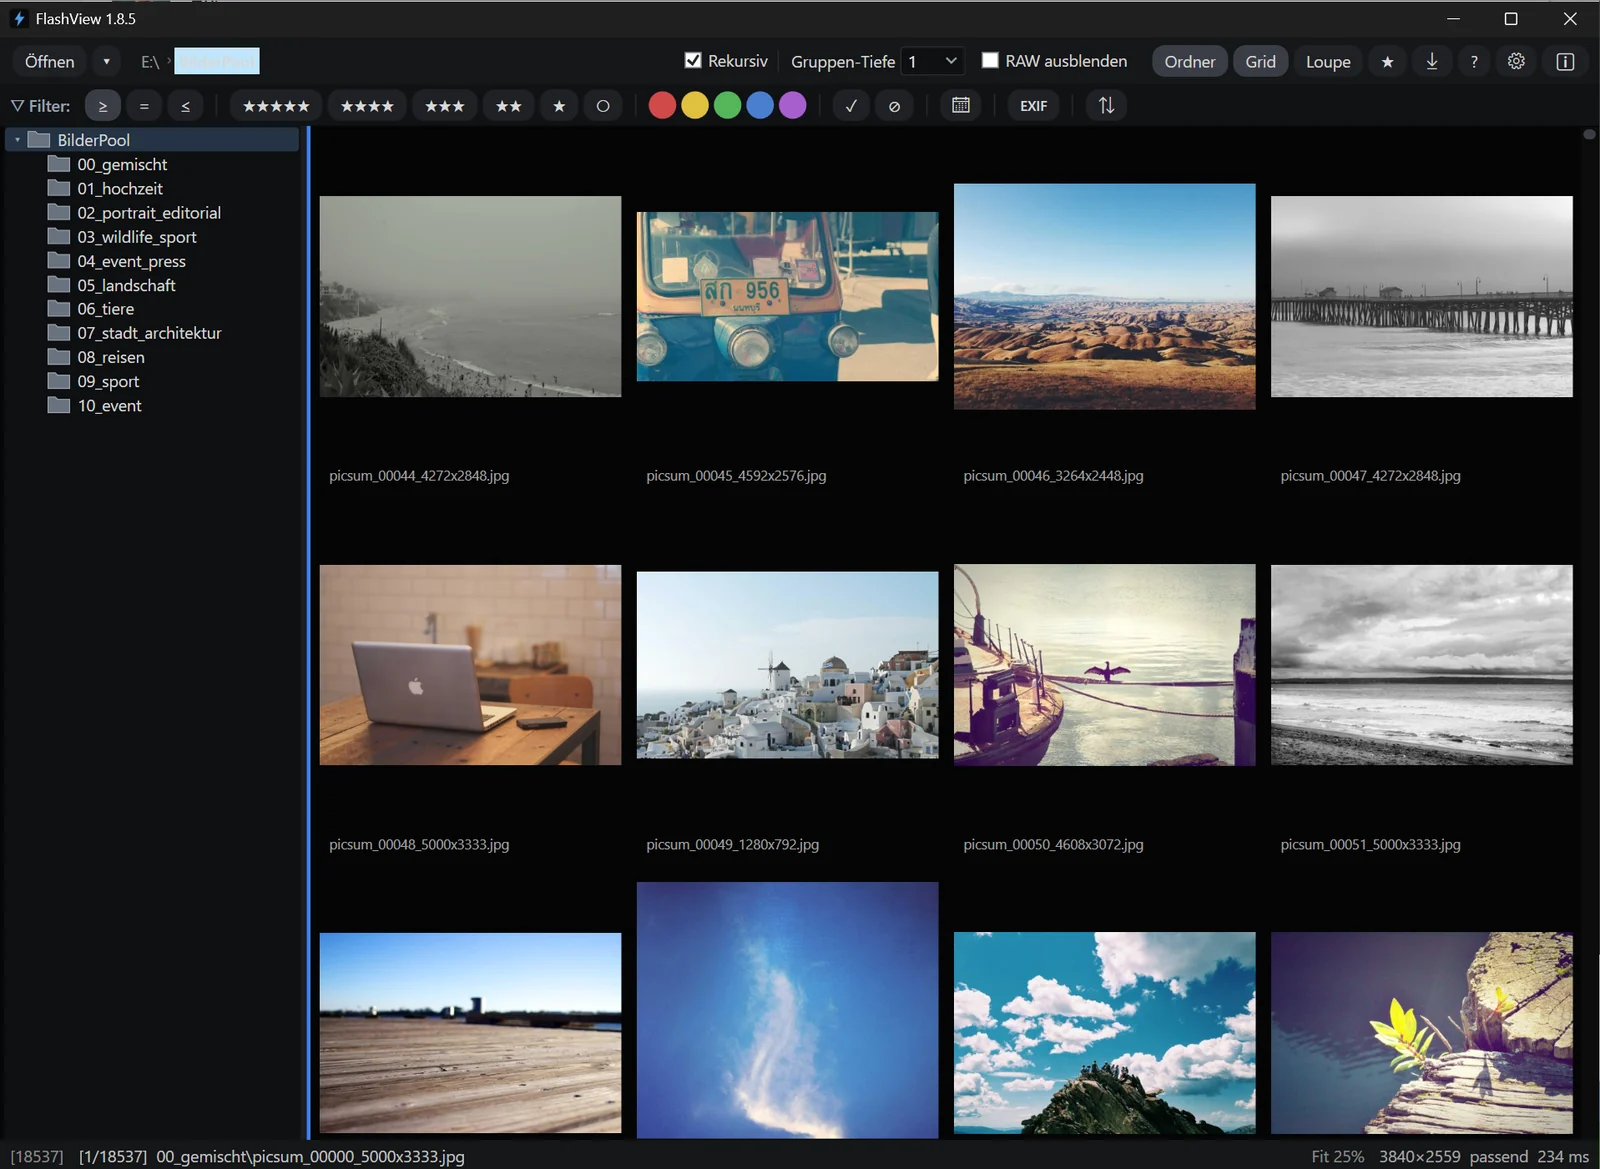Click the vertical scrollbar handle in the grid

[x=1589, y=134]
